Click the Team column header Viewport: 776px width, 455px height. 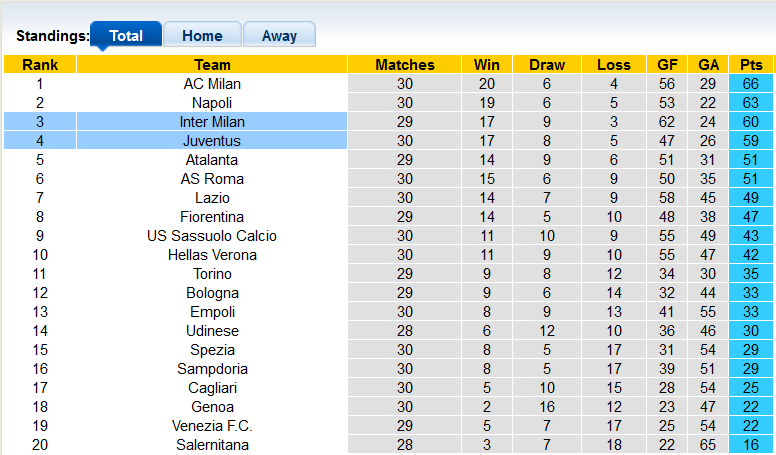click(212, 65)
